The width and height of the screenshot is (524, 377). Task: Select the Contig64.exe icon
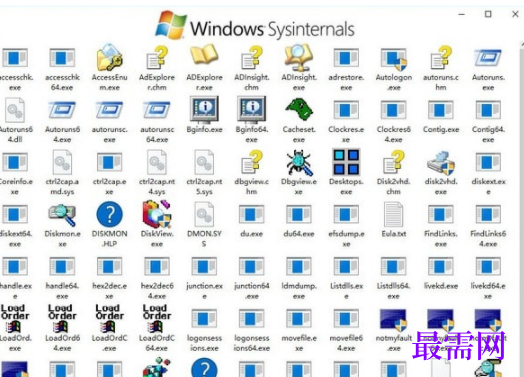click(x=488, y=110)
